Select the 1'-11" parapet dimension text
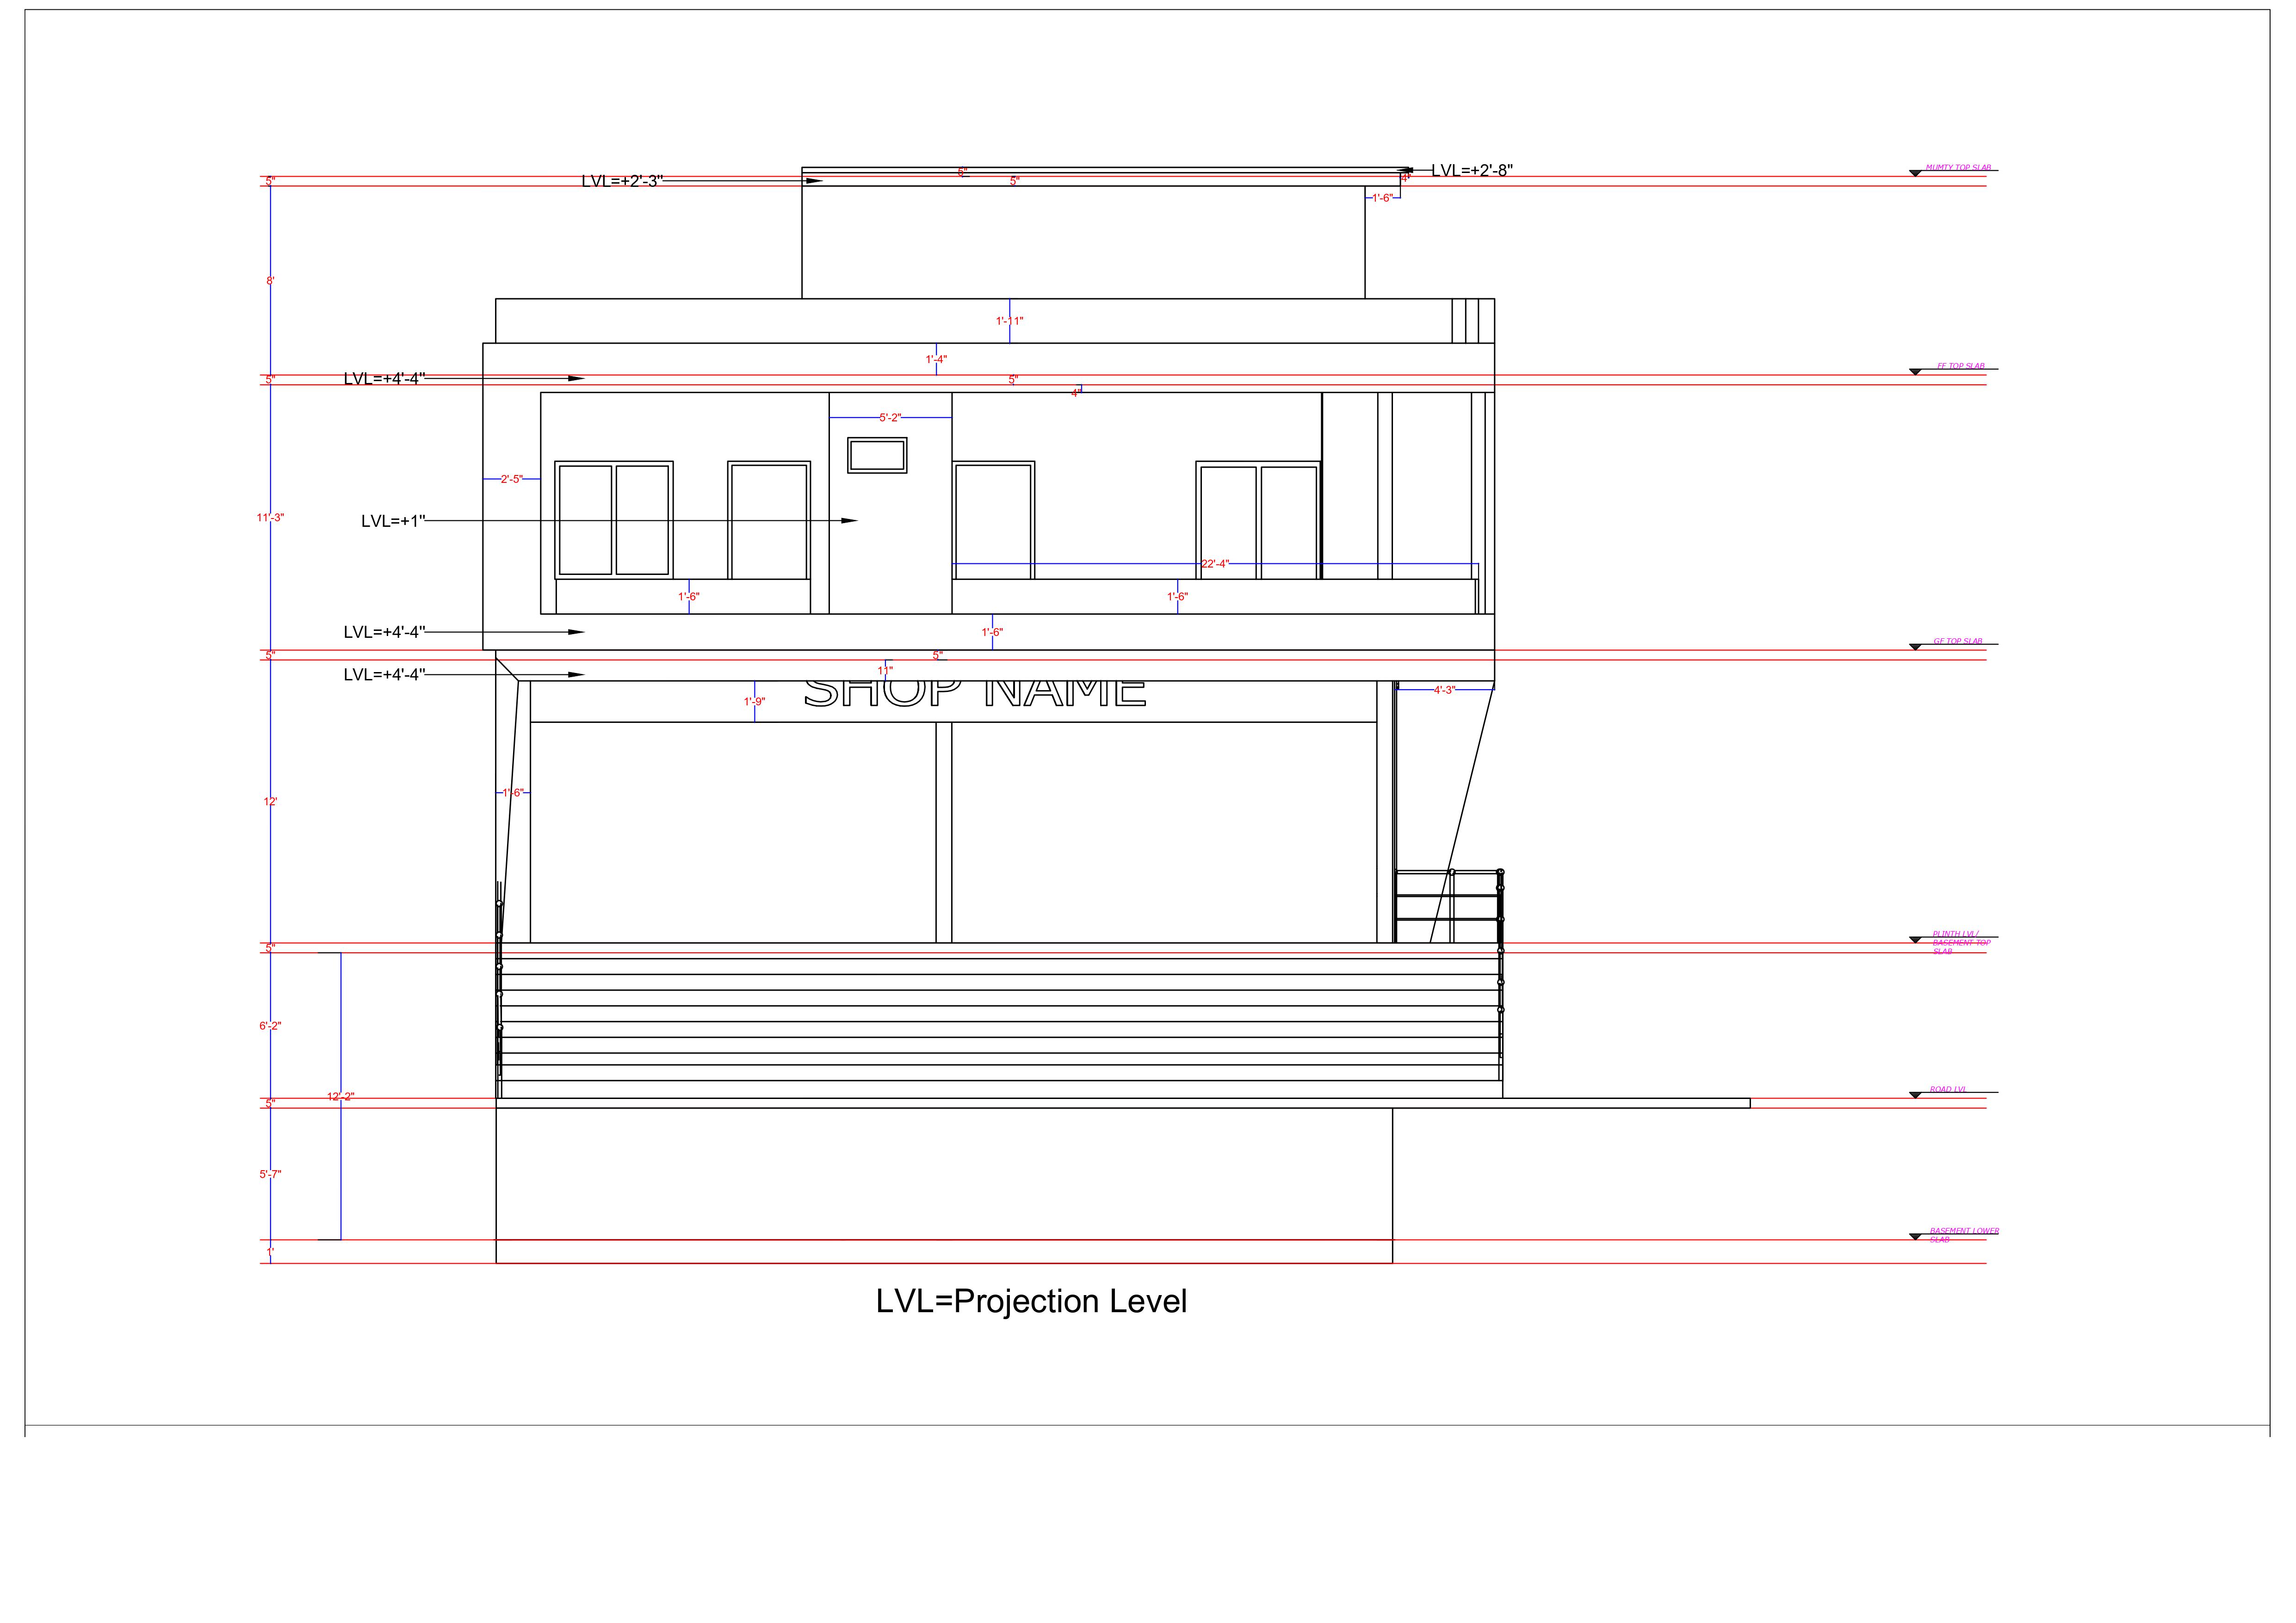The height and width of the screenshot is (1623, 2296). pyautogui.click(x=1009, y=321)
